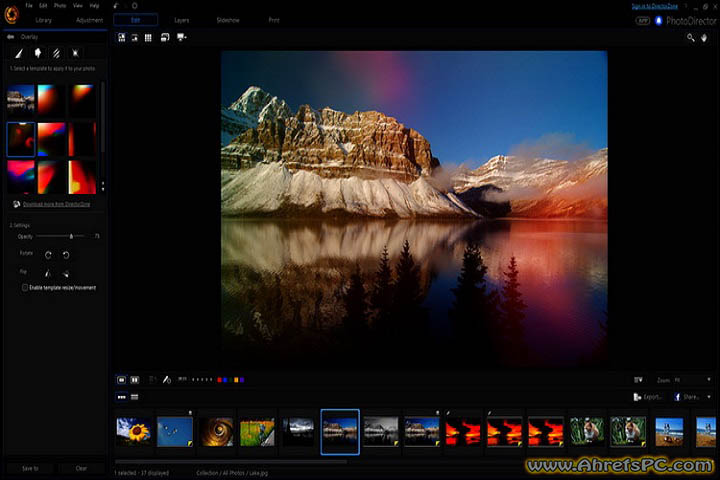
Task: Click the undo arrow near the Help menu
Action: coord(116,6)
